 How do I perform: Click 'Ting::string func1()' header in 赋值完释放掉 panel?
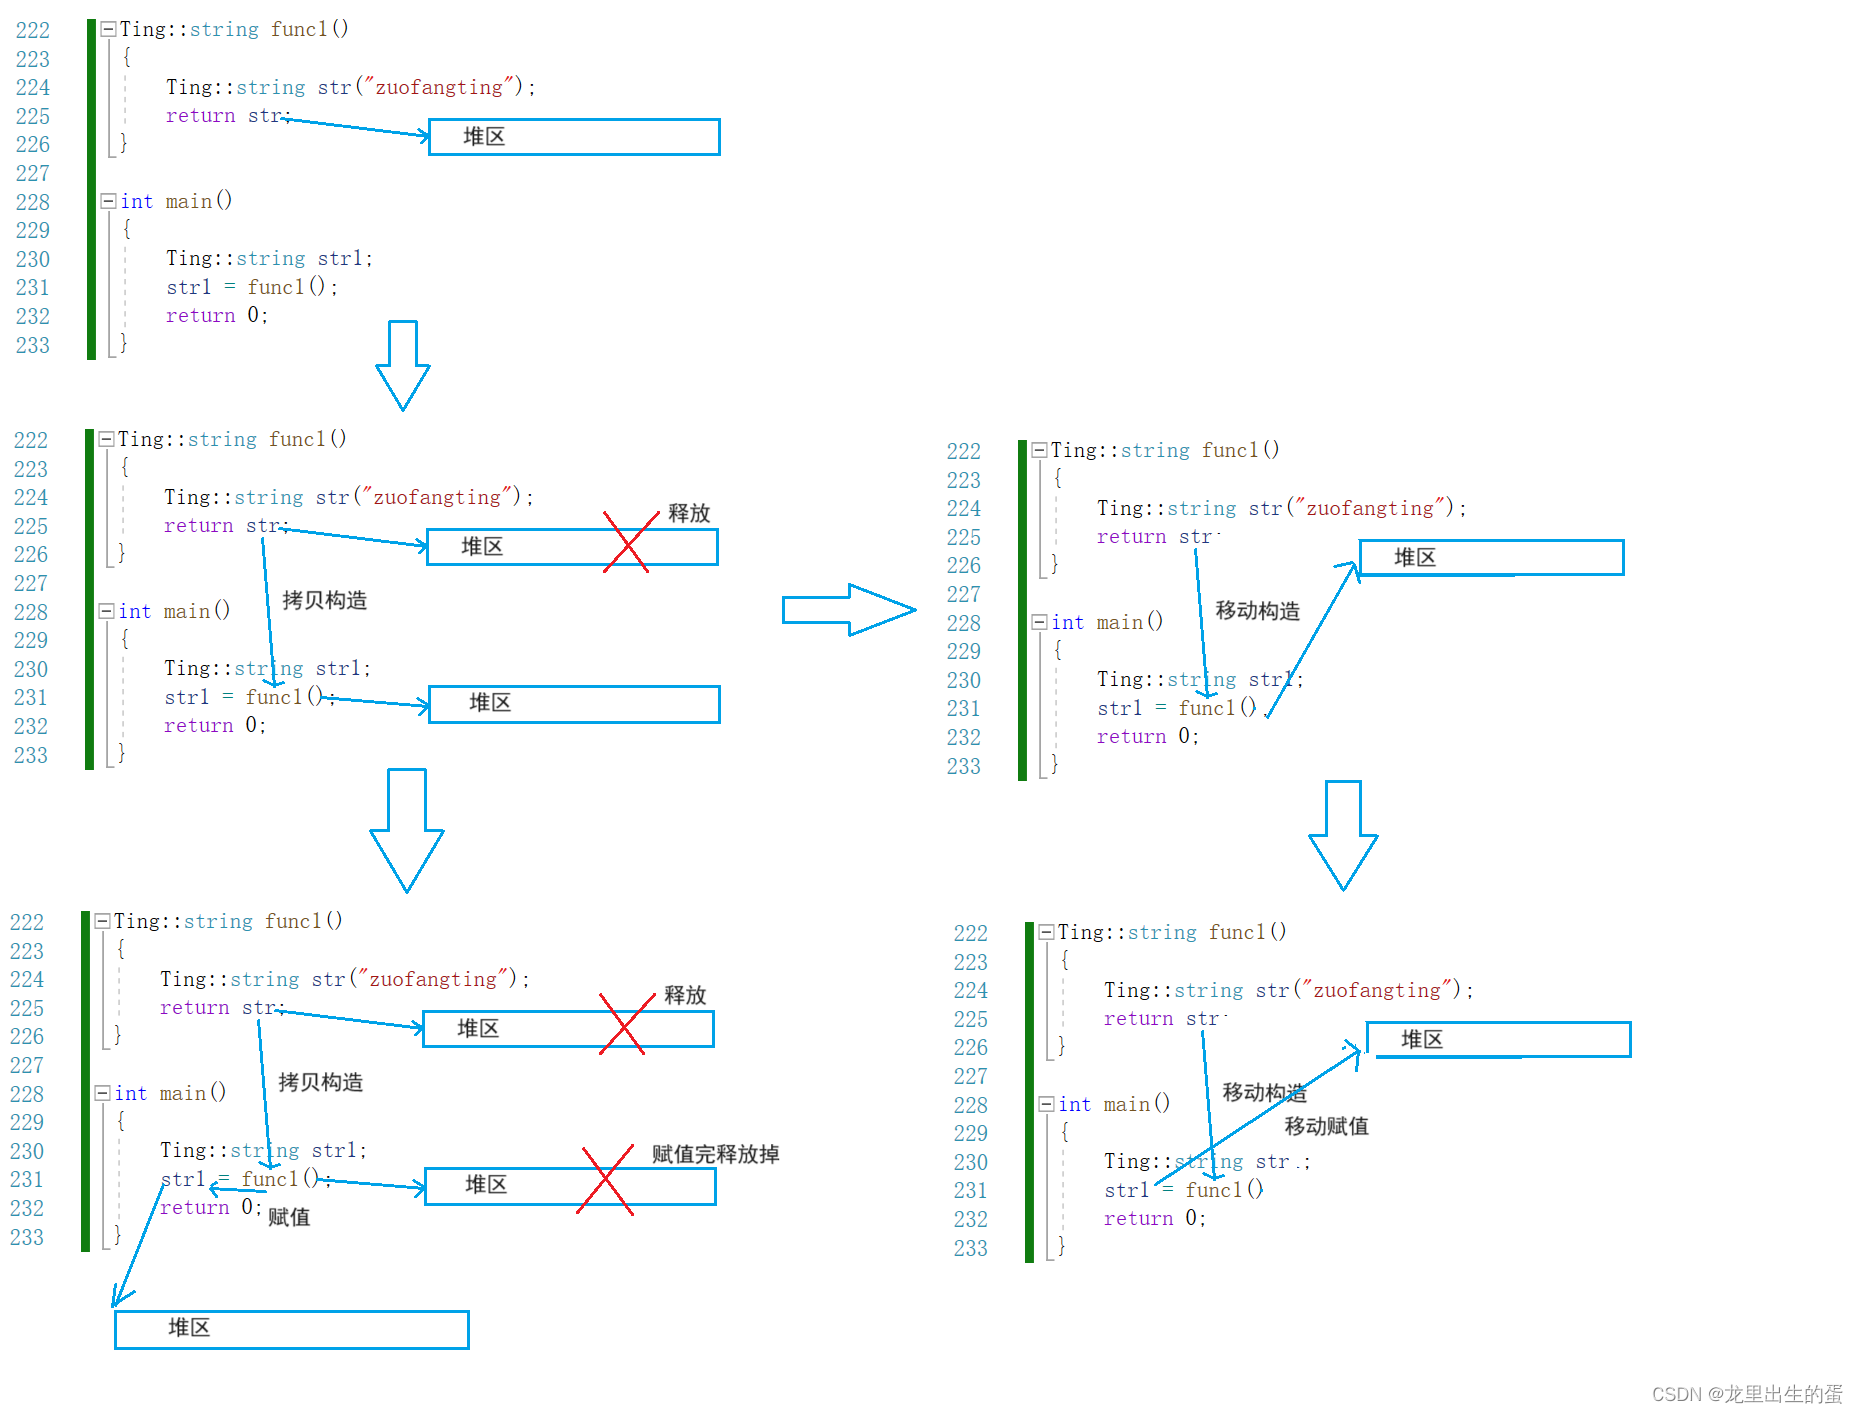(228, 921)
